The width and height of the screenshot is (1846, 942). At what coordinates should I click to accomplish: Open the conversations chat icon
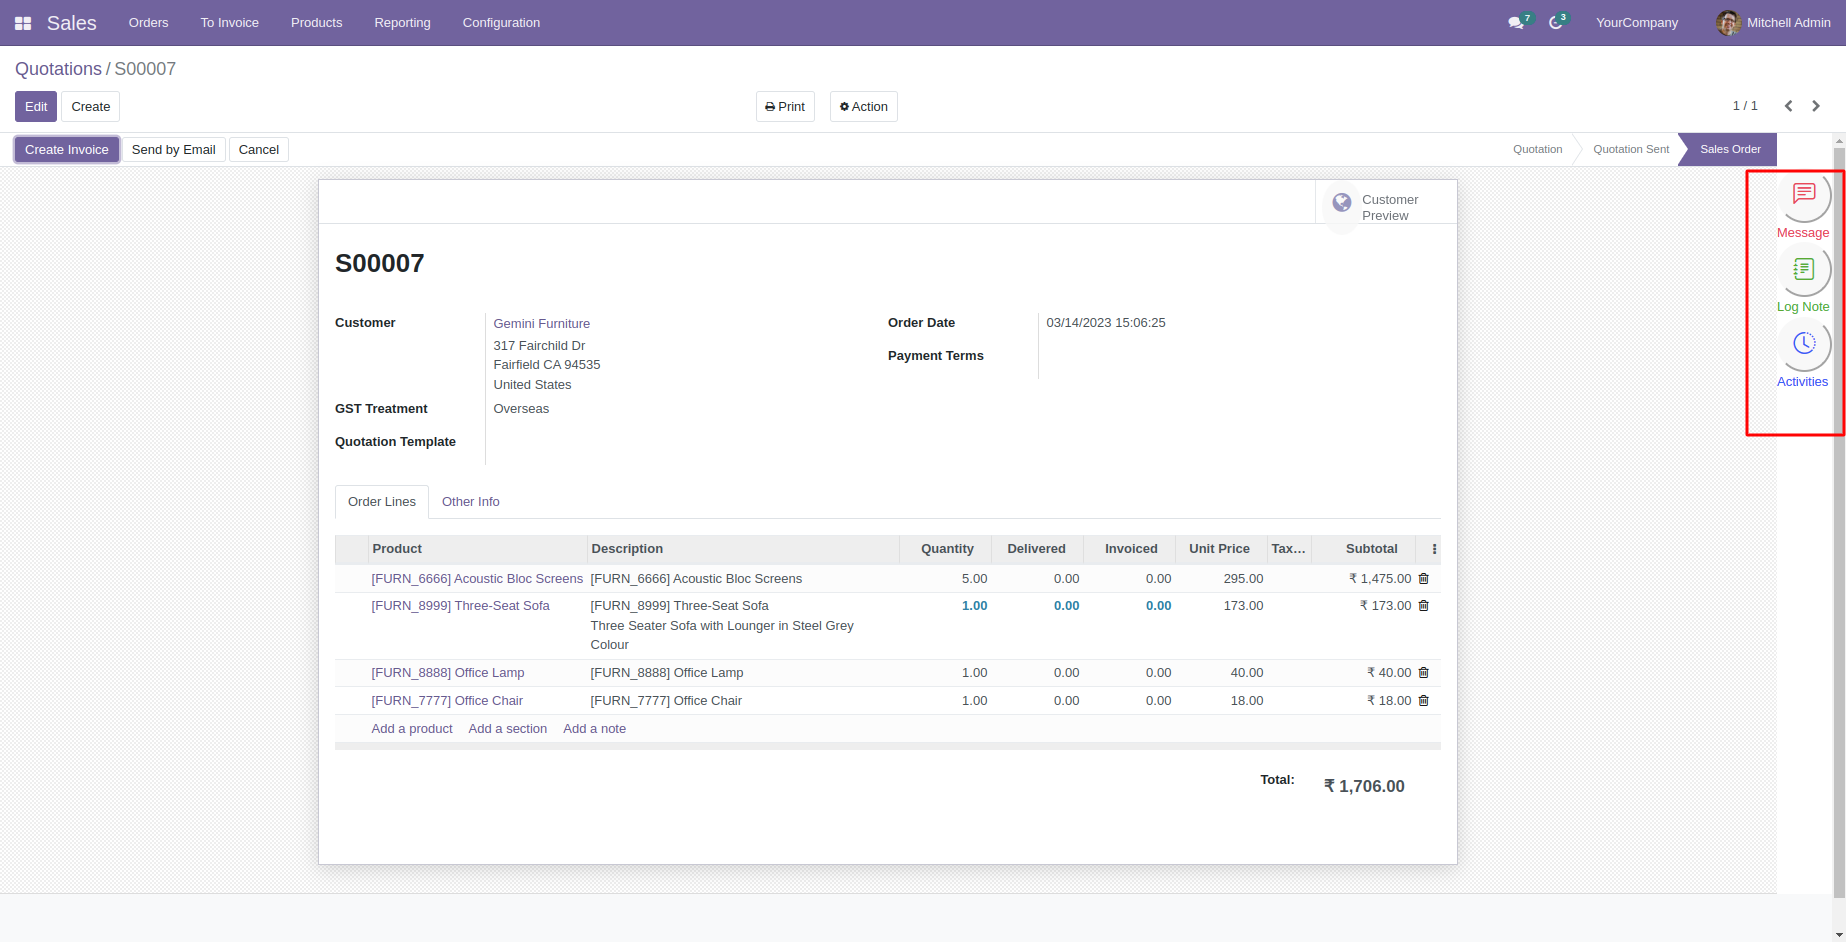pos(1516,23)
